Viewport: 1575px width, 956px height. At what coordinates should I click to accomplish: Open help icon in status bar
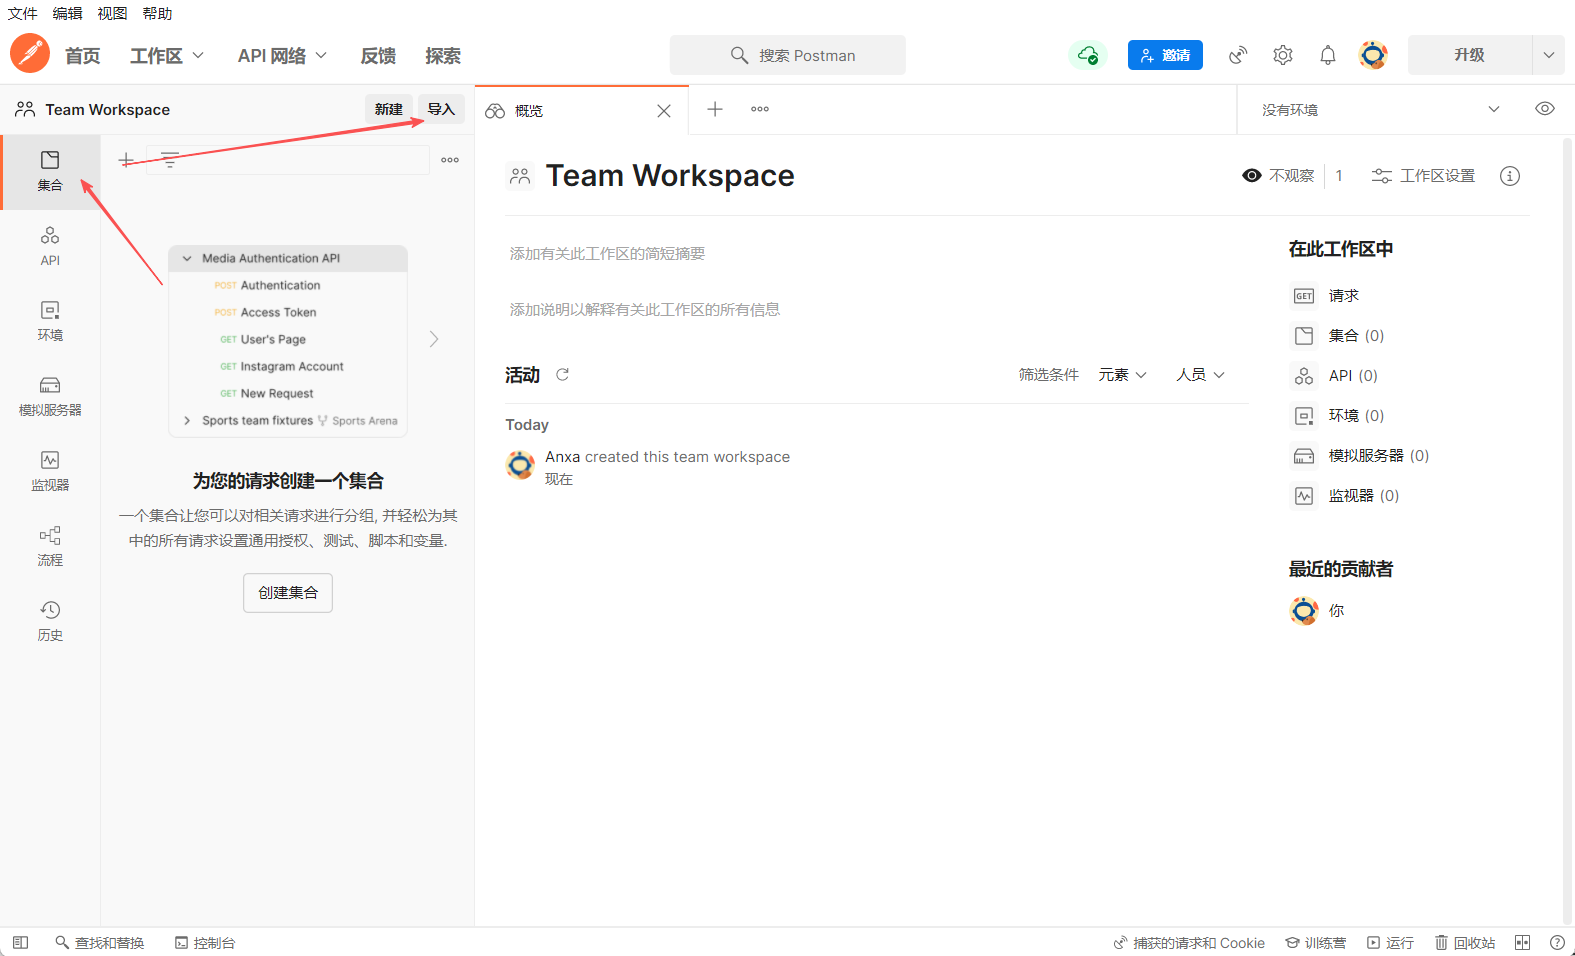pyautogui.click(x=1557, y=942)
